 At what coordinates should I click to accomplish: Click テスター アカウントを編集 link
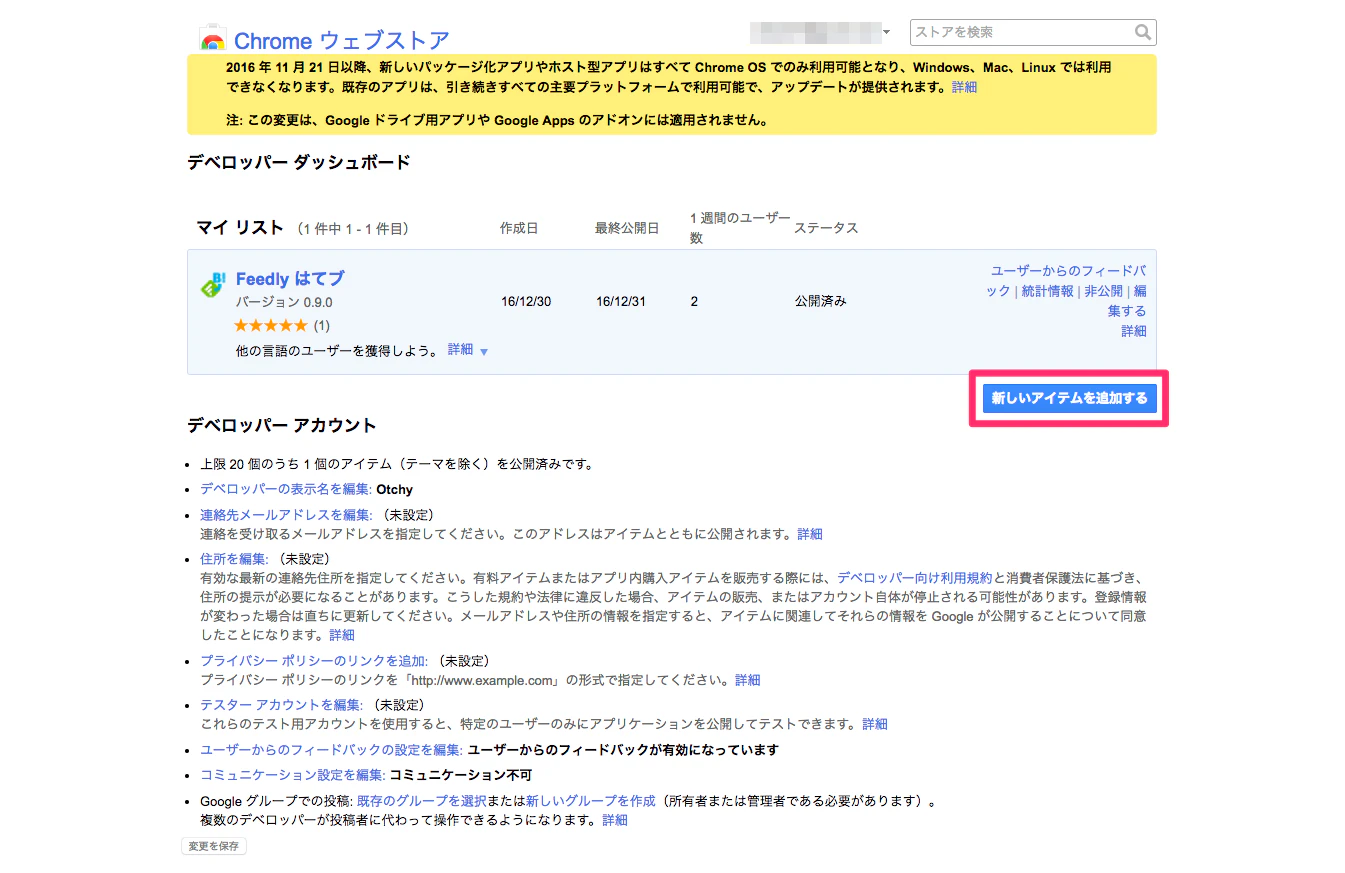point(280,705)
